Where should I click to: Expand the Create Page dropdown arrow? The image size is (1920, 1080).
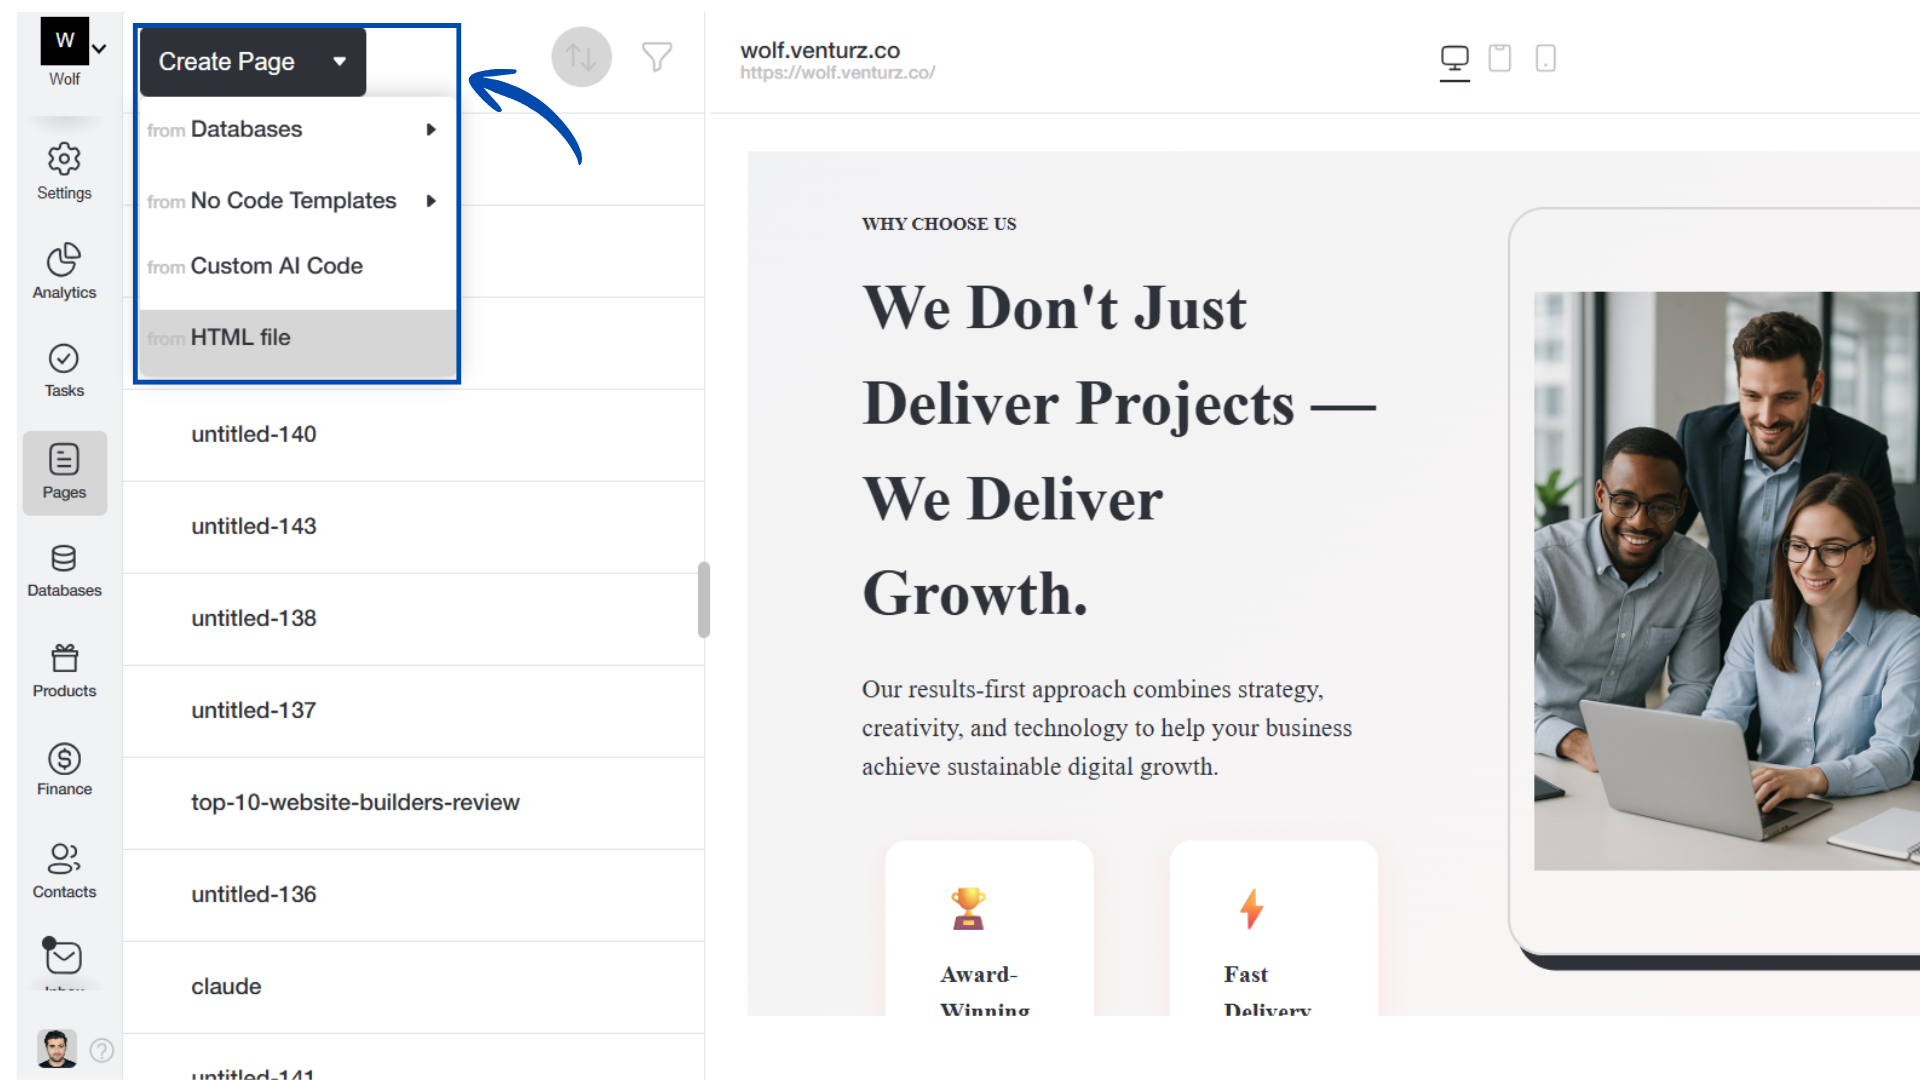pos(340,62)
